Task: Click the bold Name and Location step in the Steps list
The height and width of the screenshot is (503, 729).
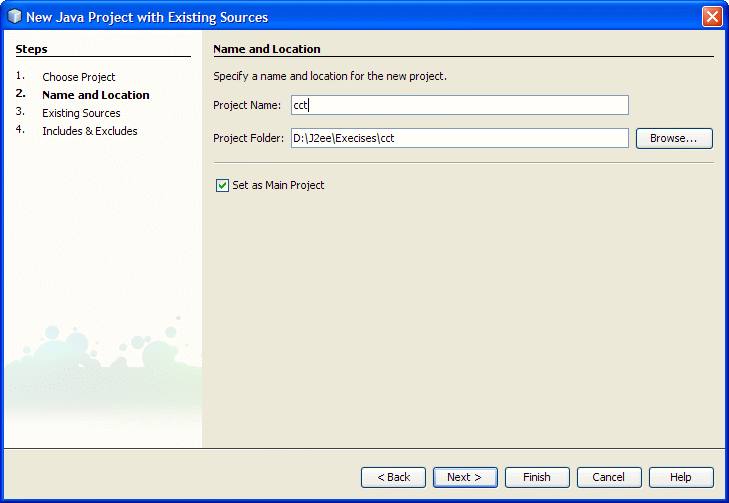Action: pyautogui.click(x=96, y=95)
